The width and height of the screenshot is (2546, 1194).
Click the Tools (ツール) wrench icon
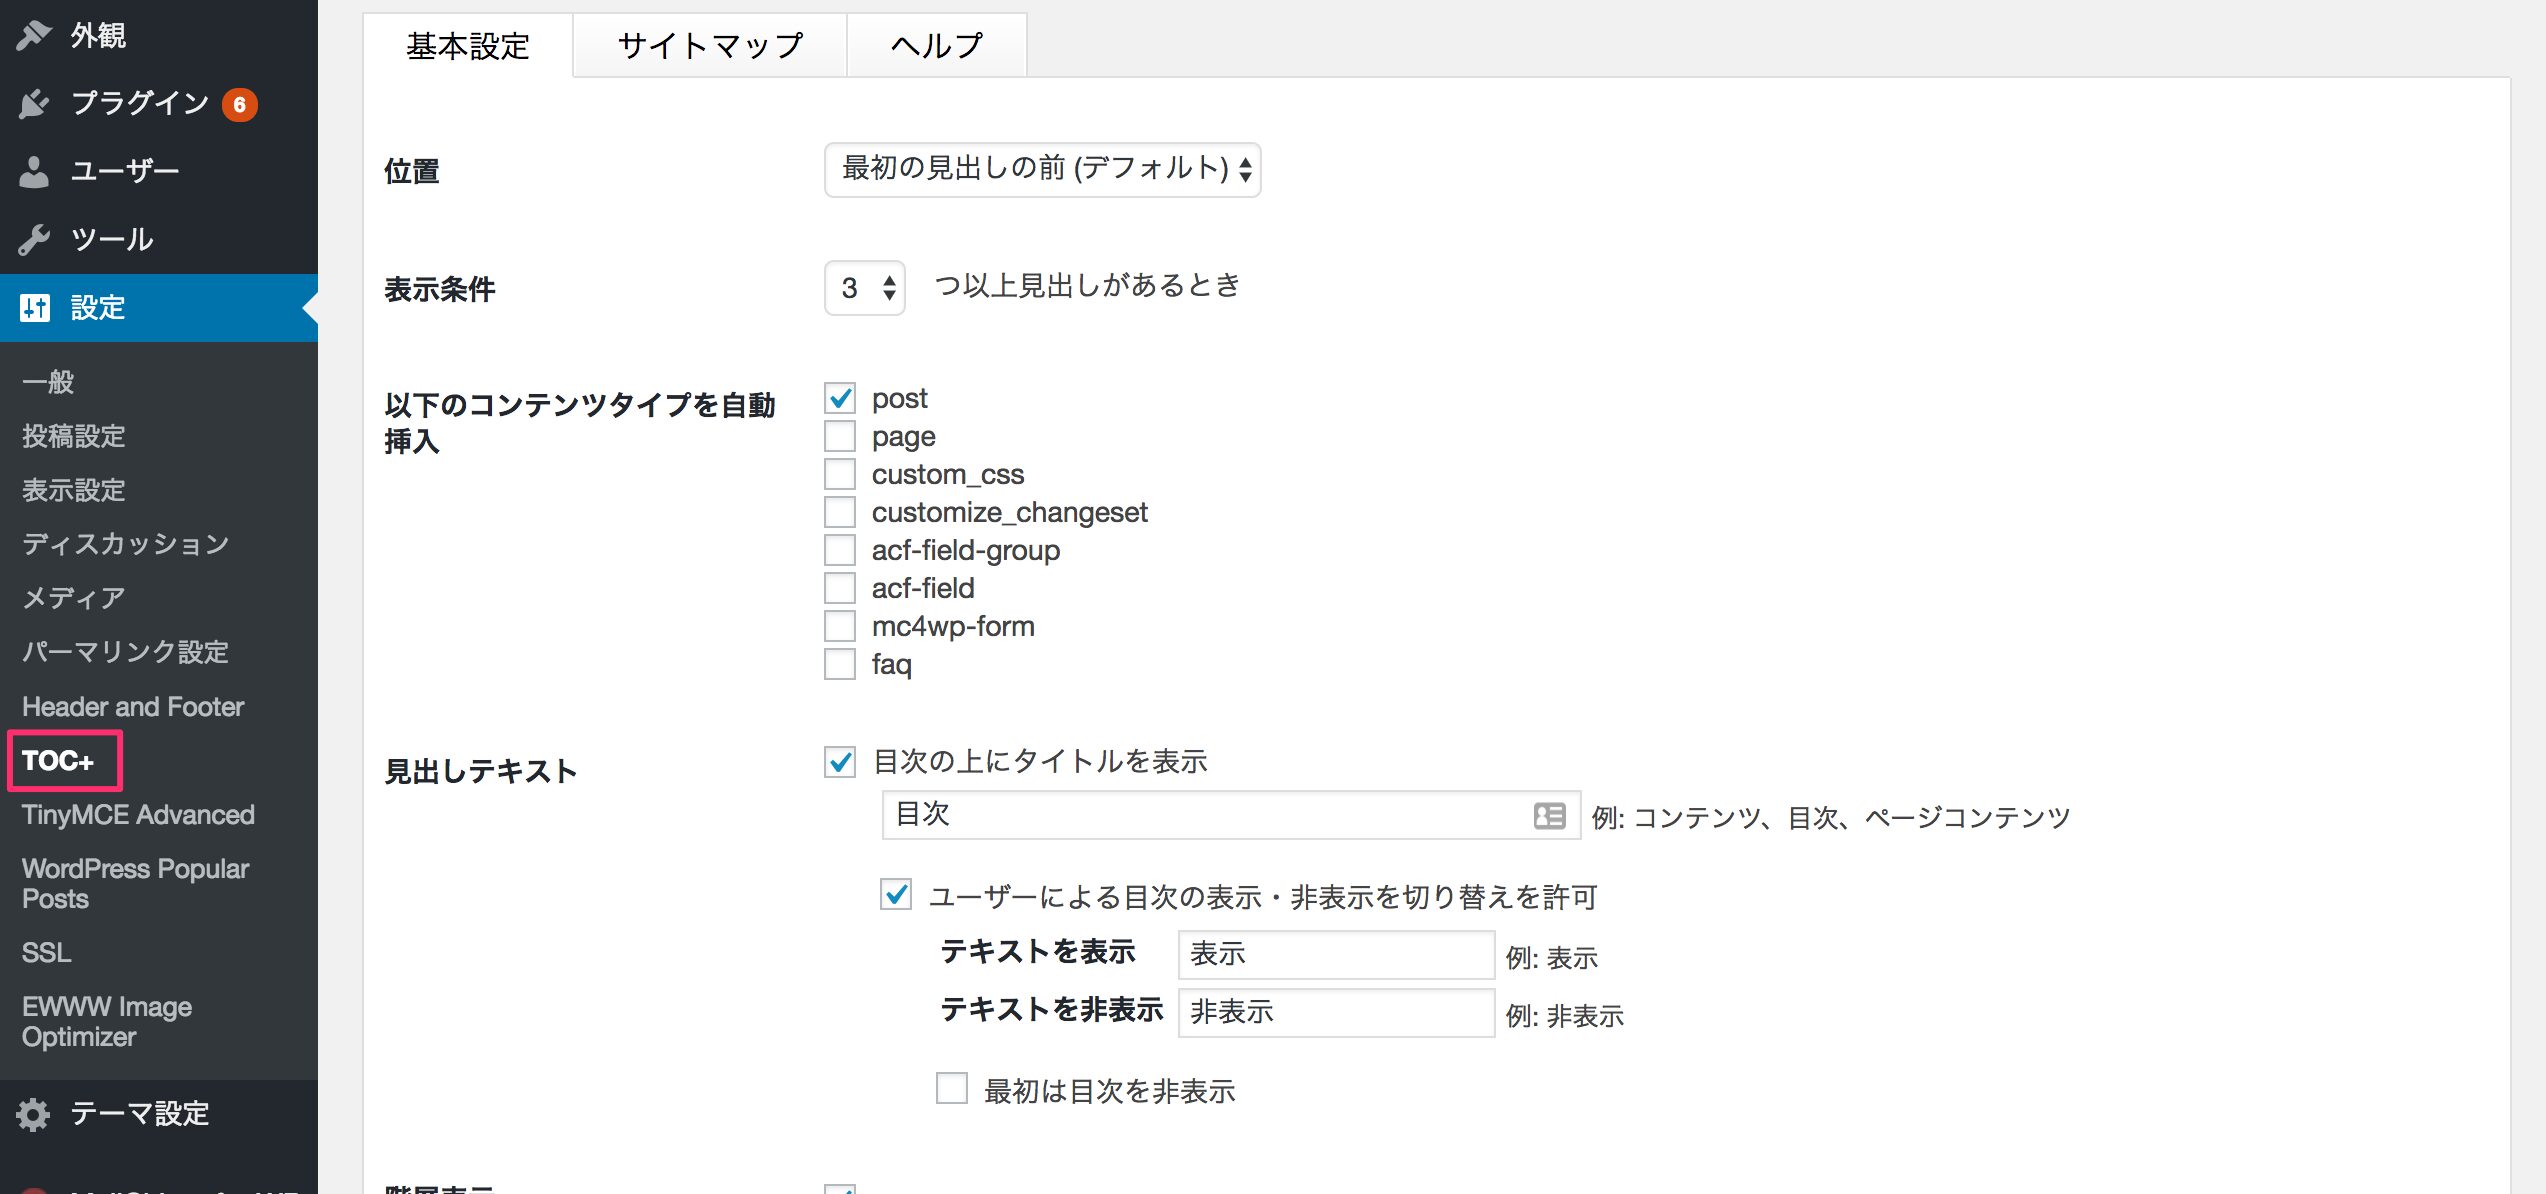(x=34, y=239)
